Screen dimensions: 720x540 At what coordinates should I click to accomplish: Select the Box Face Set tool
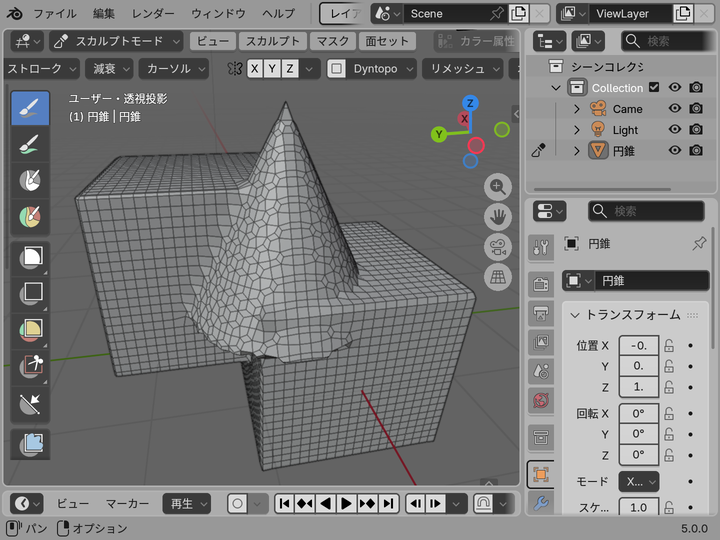(30, 330)
